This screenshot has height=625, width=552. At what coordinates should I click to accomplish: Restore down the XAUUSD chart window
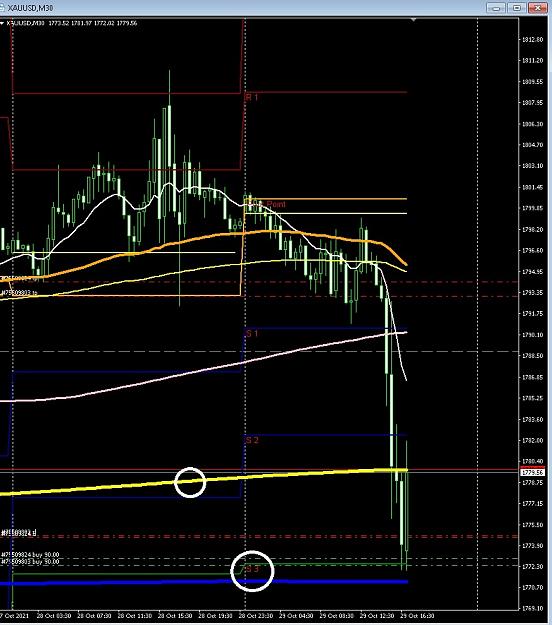(x=517, y=8)
